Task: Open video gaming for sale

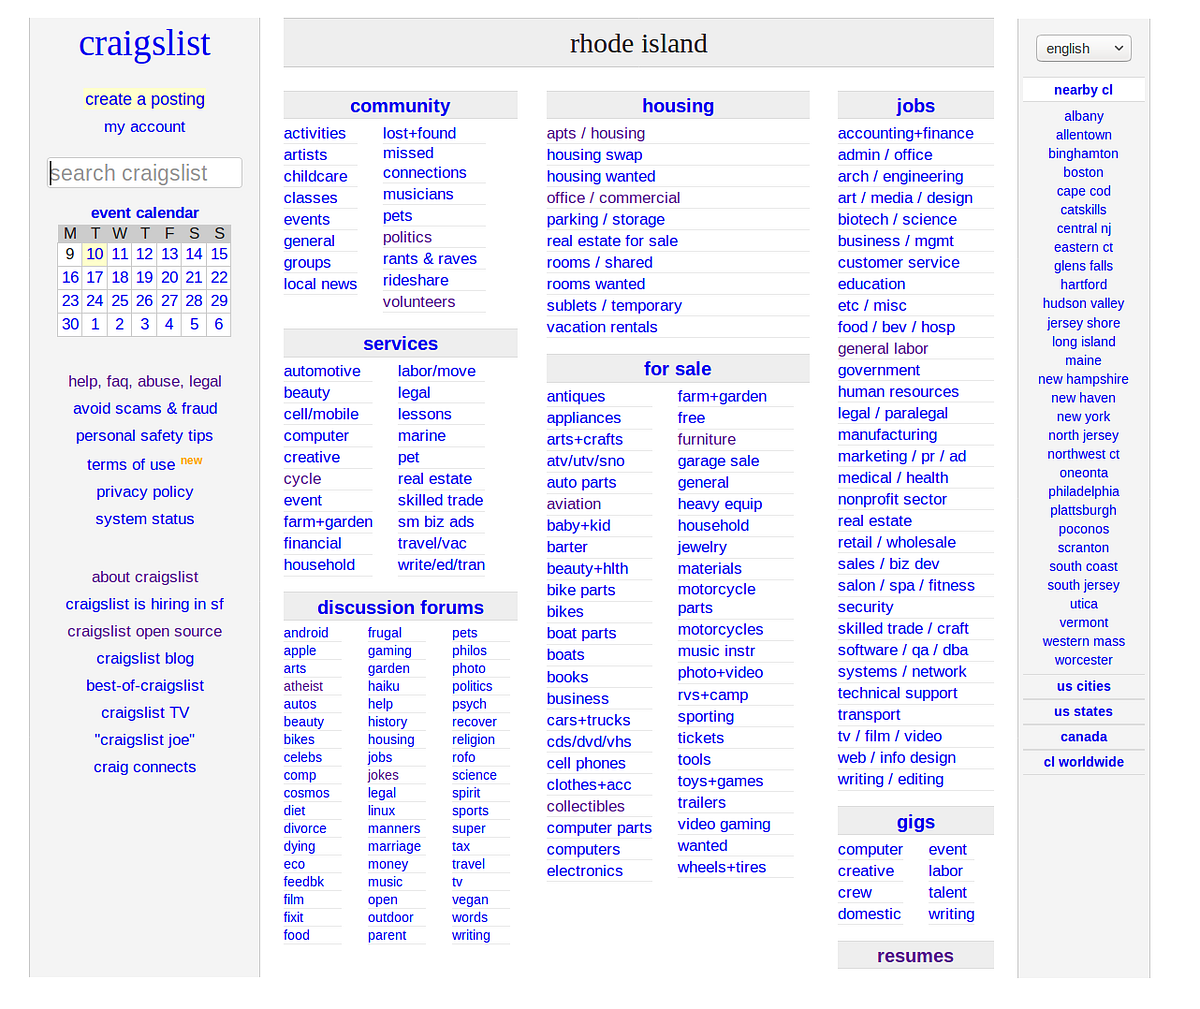Action: 724,824
